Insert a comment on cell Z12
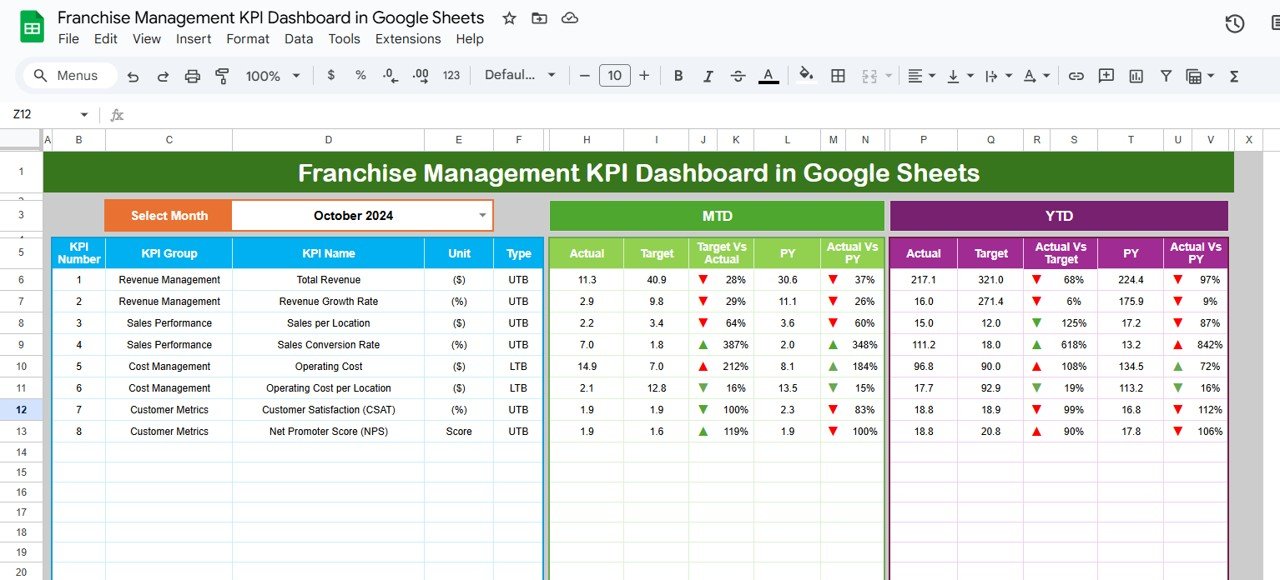Image resolution: width=1280 pixels, height=580 pixels. point(1106,74)
